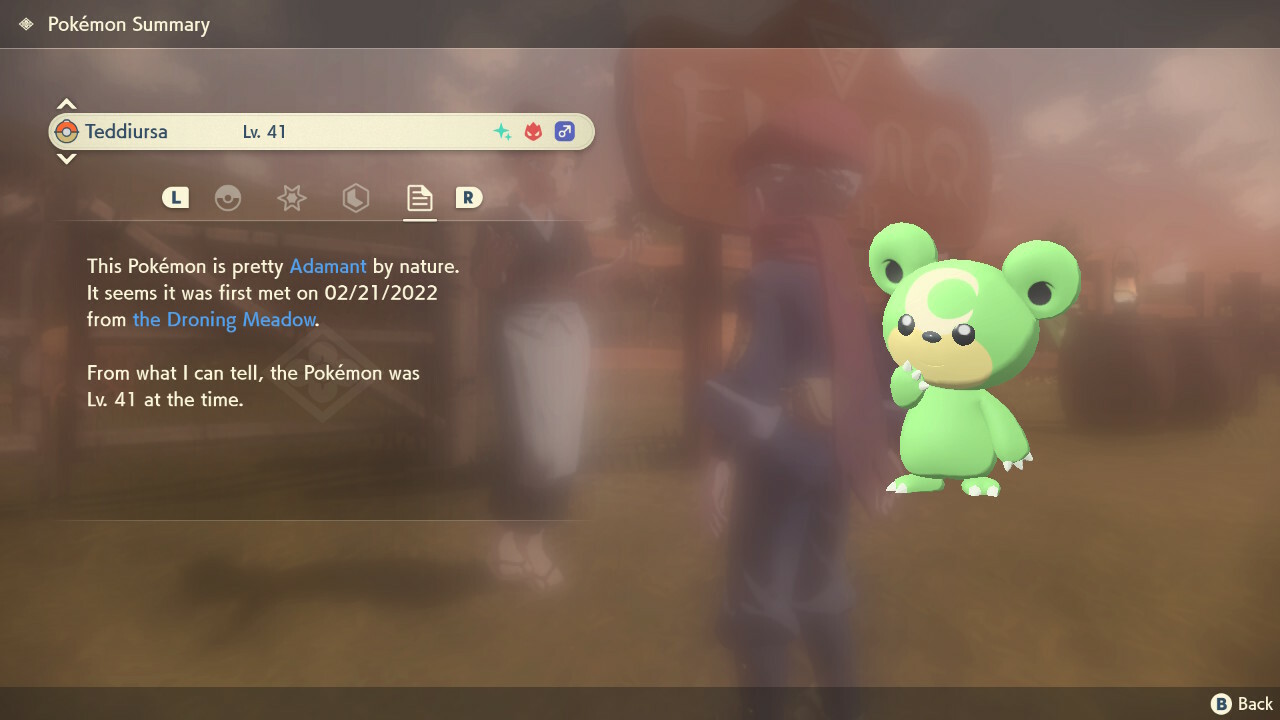This screenshot has width=1280, height=720.
Task: Click the Adamant nature text
Action: point(328,267)
